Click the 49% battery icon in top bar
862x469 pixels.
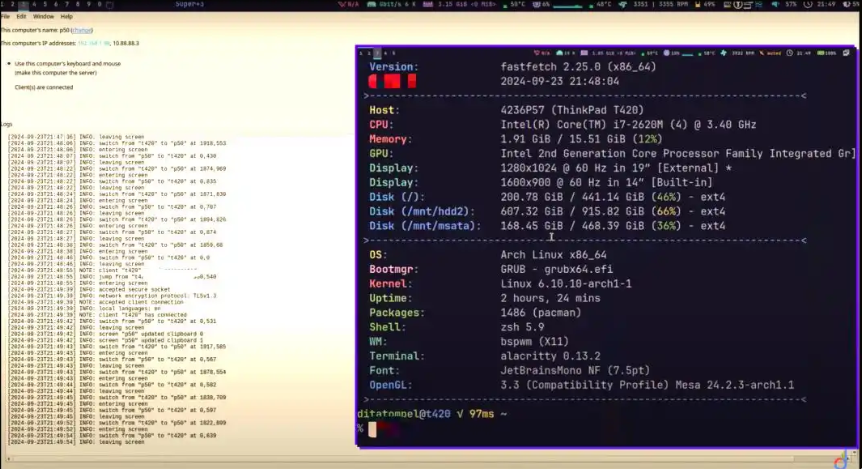point(697,4)
